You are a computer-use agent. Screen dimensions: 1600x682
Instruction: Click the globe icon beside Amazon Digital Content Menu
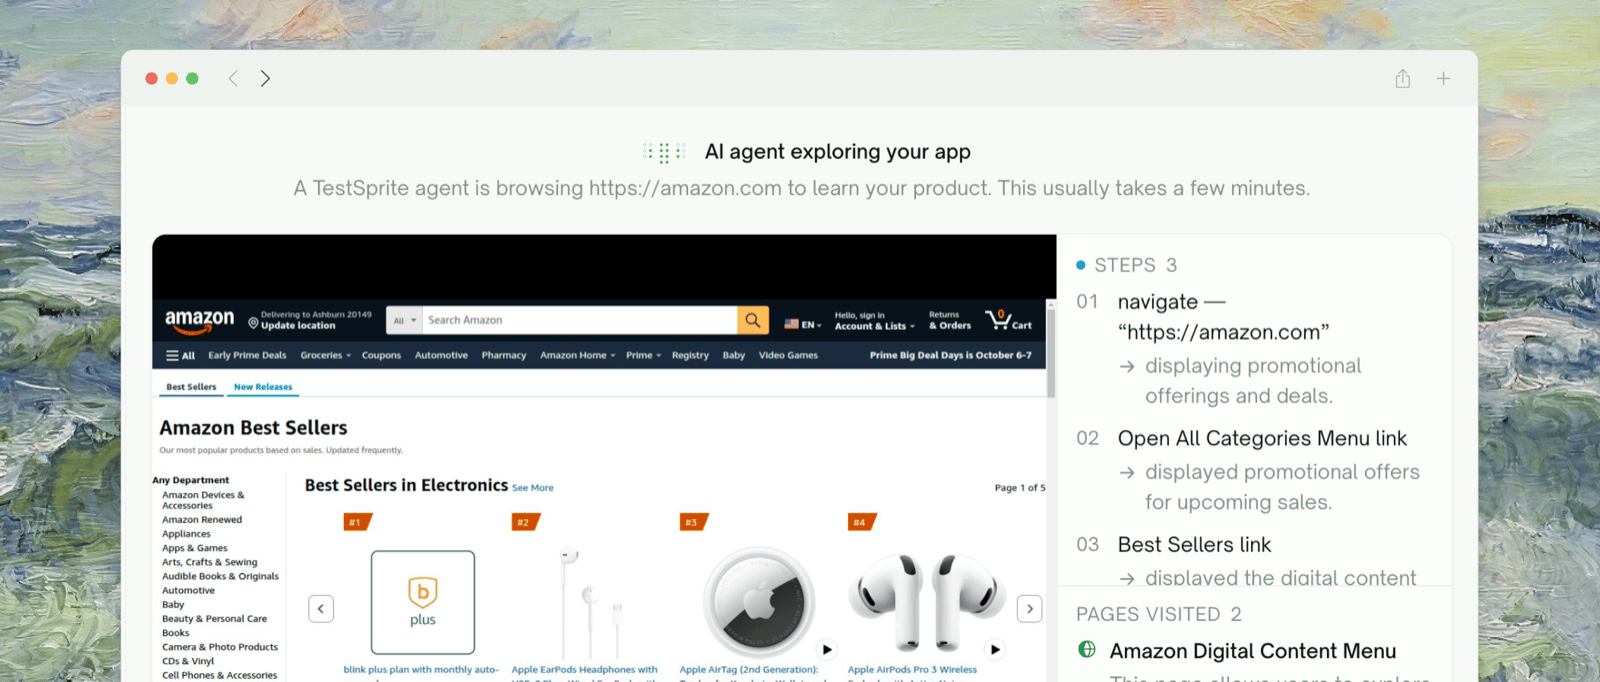(1087, 650)
